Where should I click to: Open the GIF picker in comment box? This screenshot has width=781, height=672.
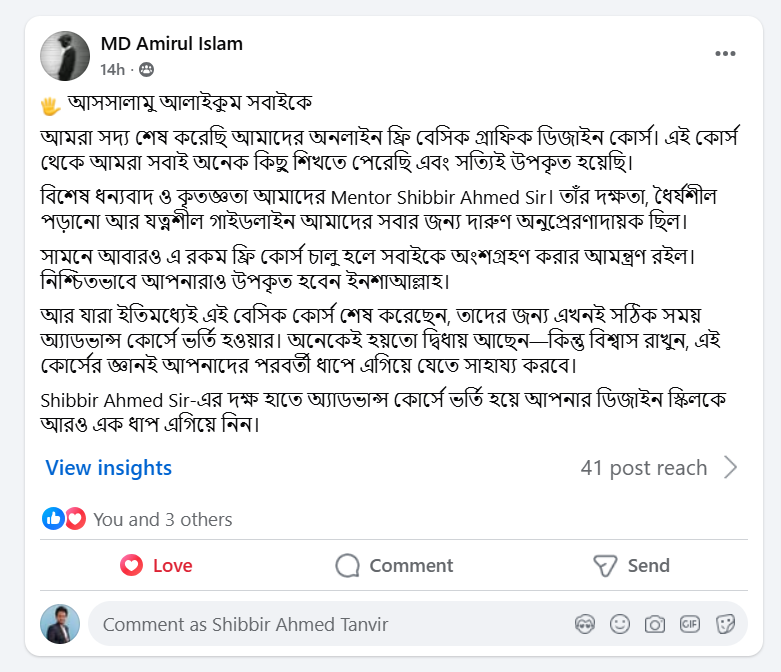click(x=690, y=625)
